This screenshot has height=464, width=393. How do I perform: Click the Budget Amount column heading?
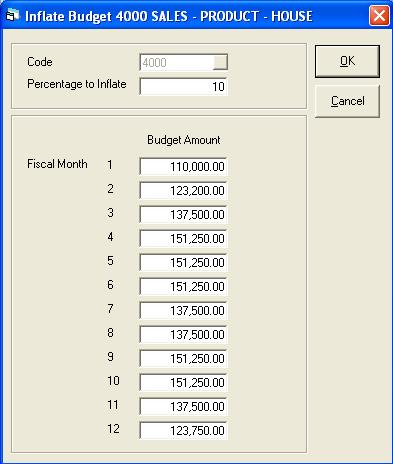point(184,140)
